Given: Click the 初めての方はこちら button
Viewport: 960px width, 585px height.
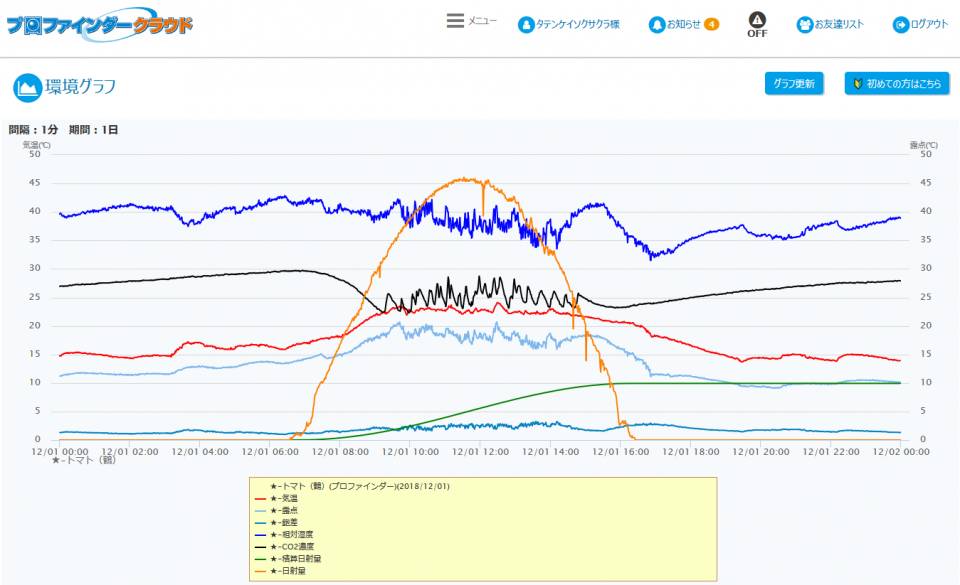Looking at the screenshot, I should (x=896, y=84).
